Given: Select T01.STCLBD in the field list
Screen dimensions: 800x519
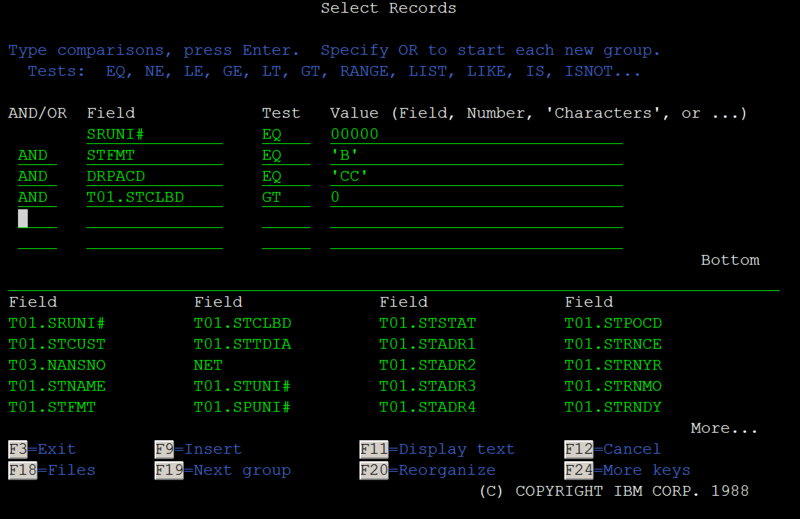Looking at the screenshot, I should (x=242, y=324).
